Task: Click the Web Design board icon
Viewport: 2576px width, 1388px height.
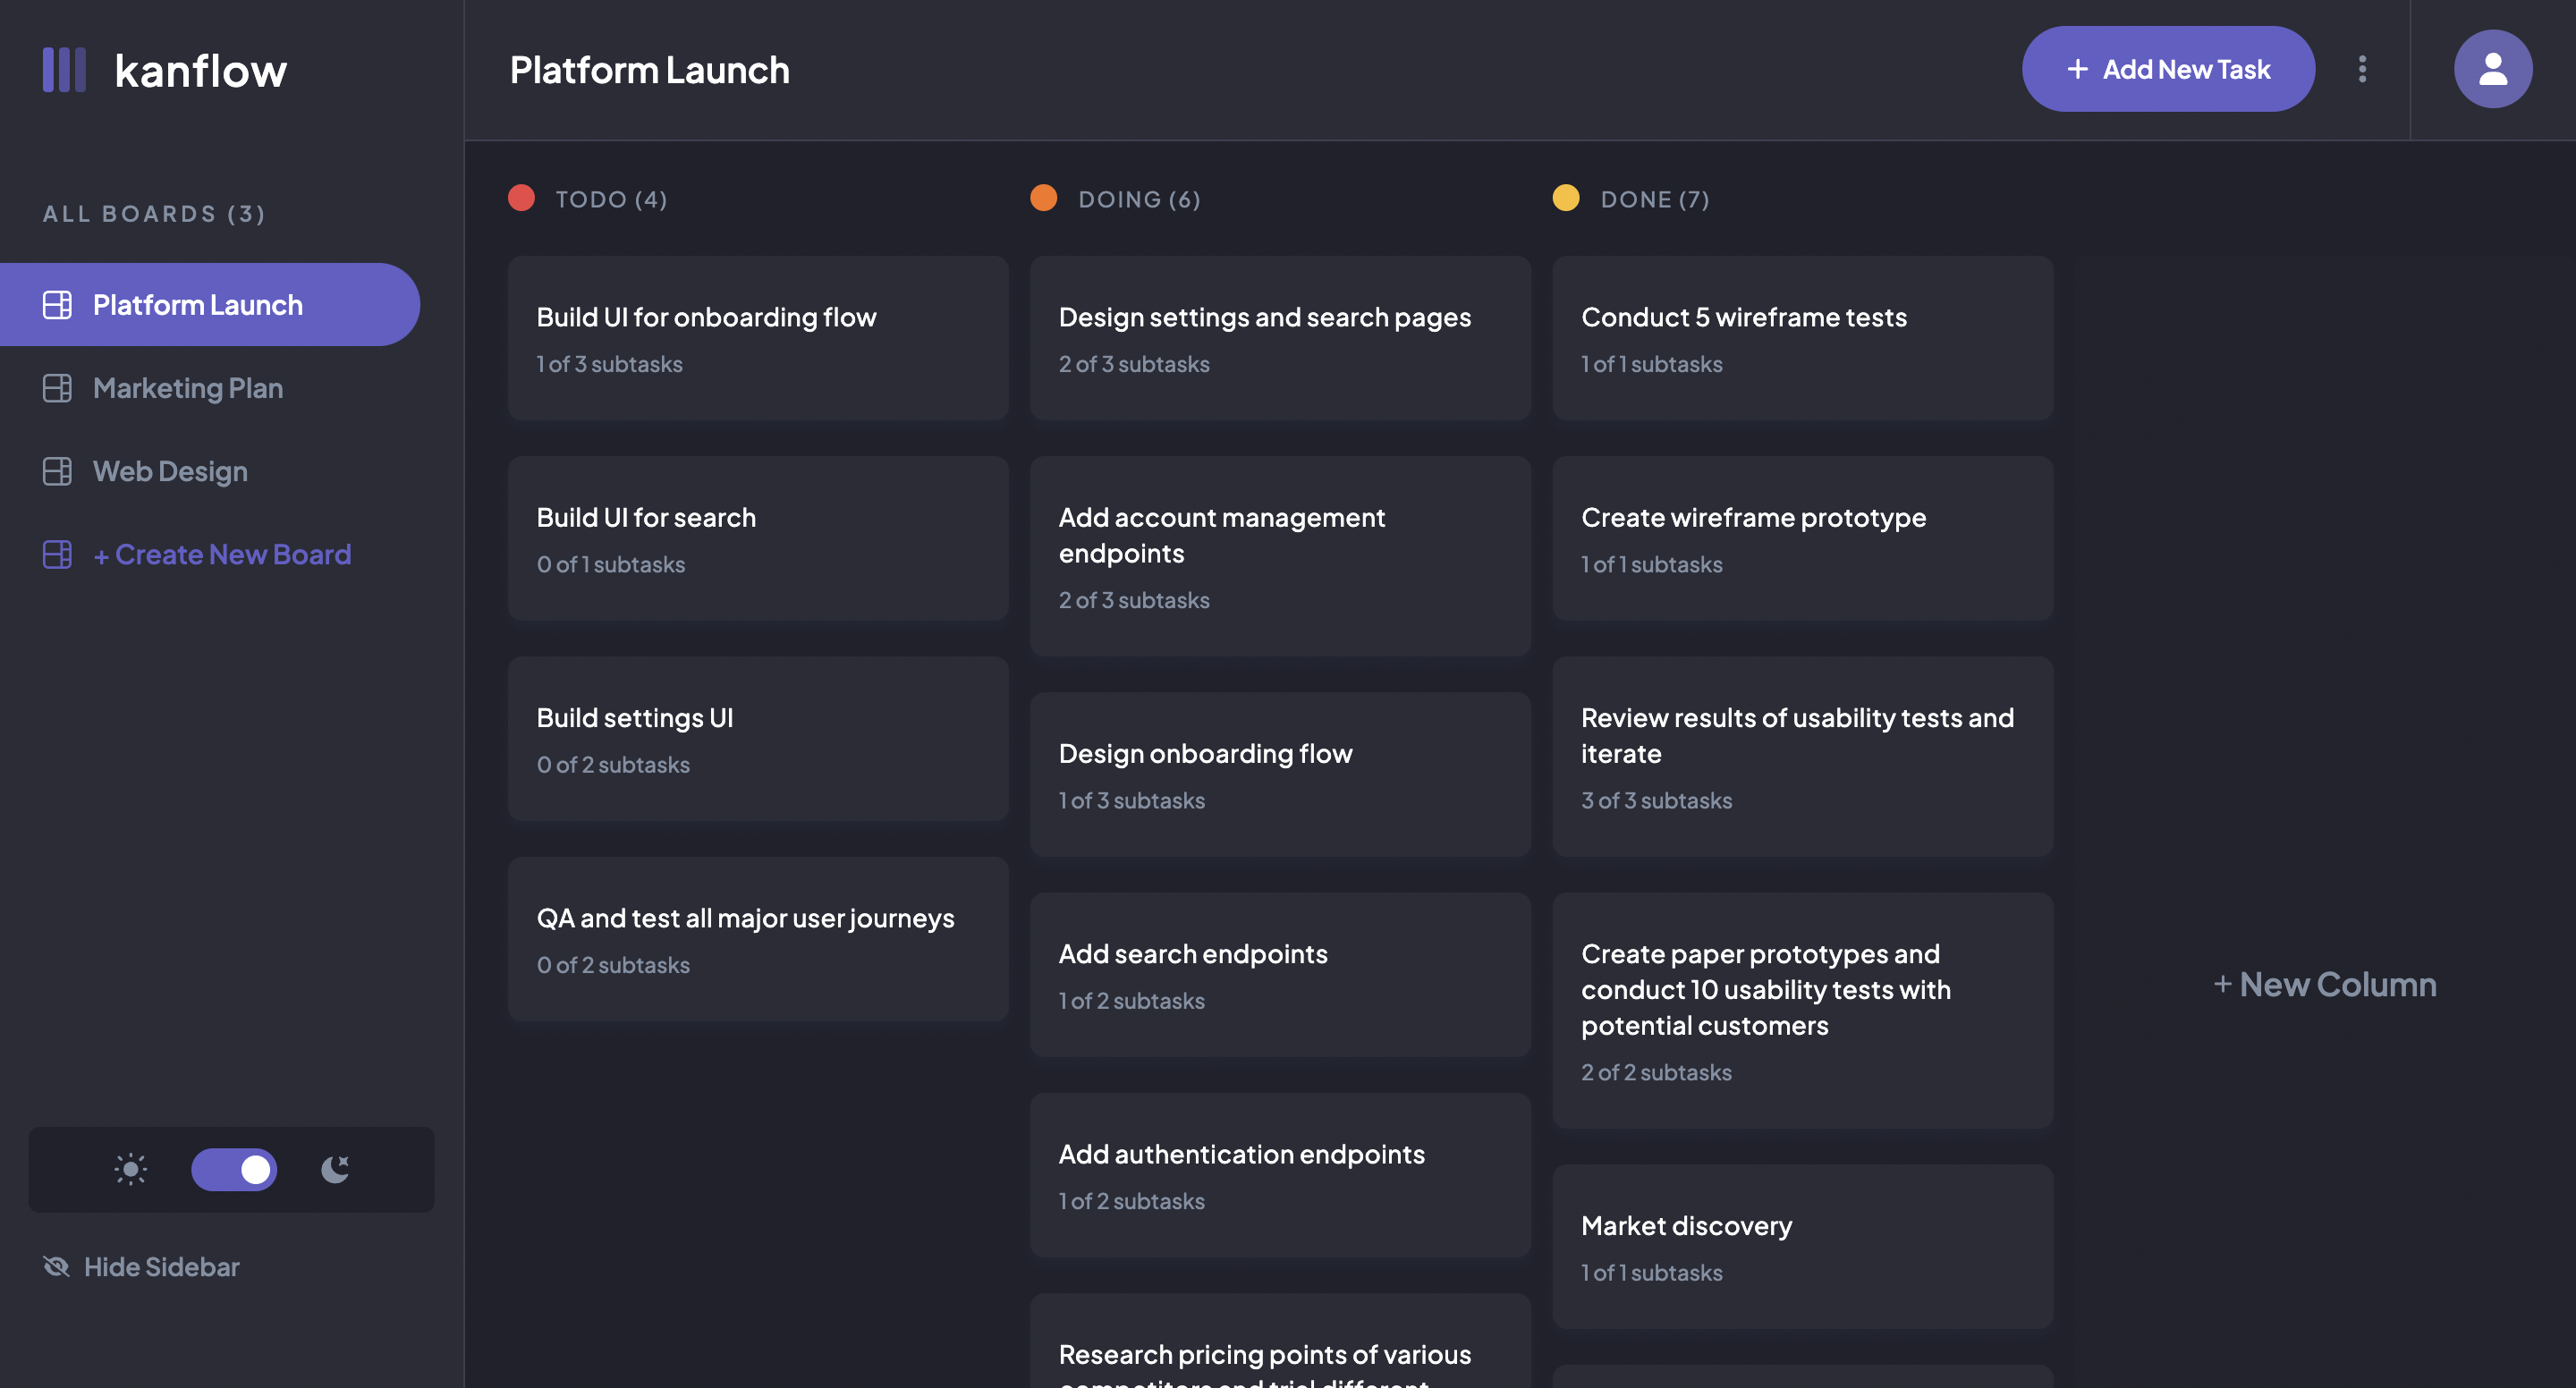Action: pos(57,471)
